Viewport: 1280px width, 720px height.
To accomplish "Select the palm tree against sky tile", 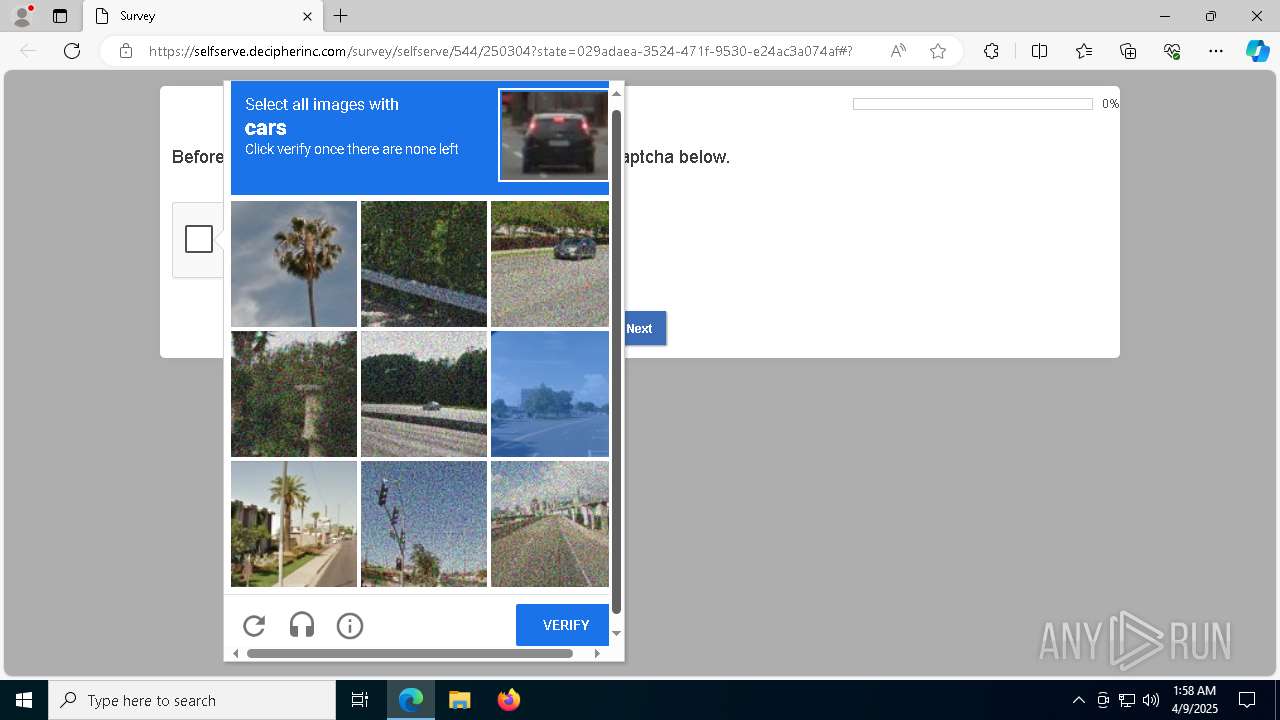I will [294, 264].
